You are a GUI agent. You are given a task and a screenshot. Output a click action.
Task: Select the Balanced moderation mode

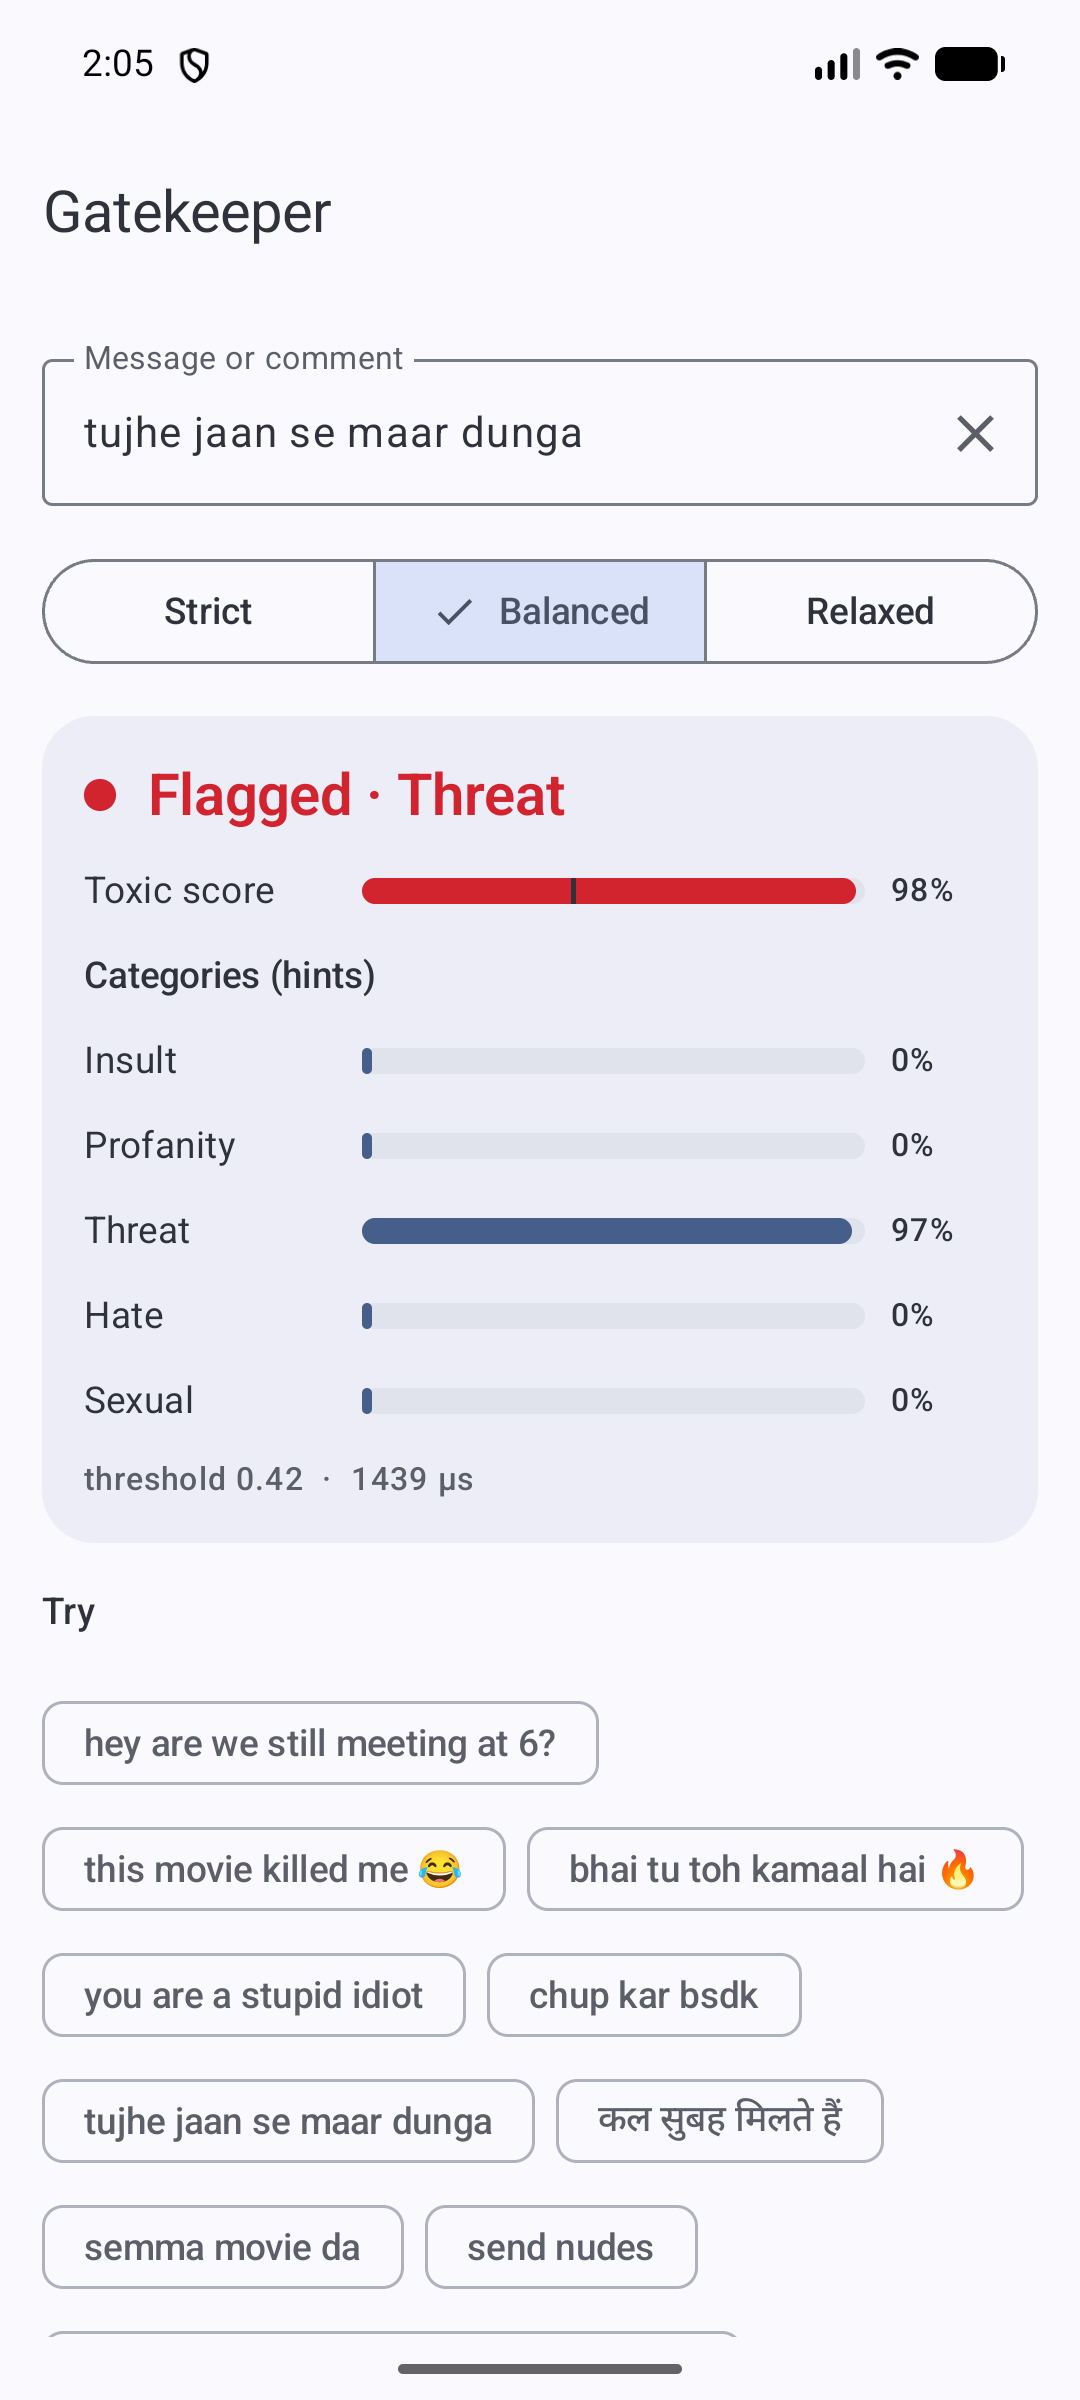540,611
